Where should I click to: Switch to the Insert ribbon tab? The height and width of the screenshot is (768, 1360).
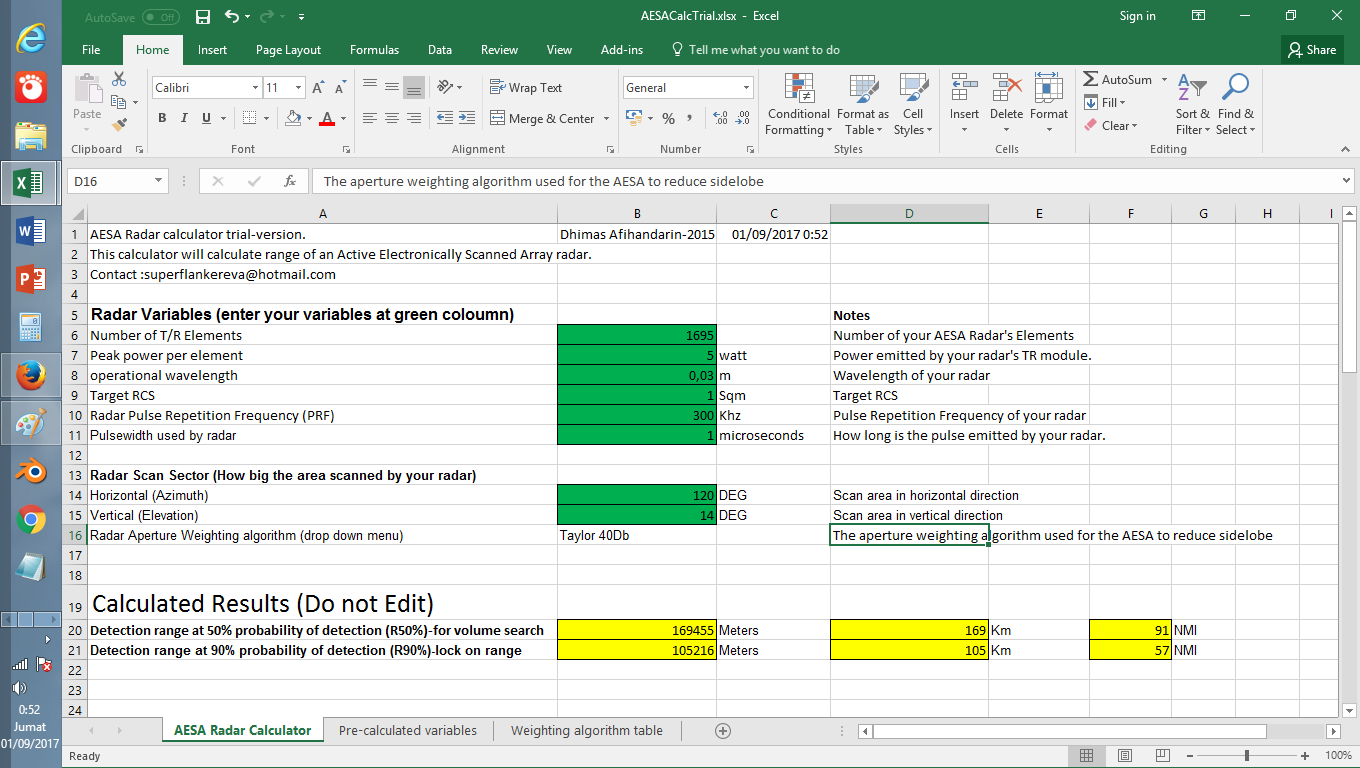[x=212, y=50]
